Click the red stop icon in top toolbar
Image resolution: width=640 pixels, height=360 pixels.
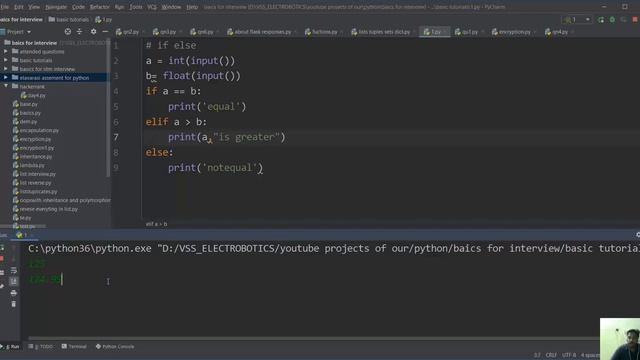pyautogui.click(x=635, y=20)
